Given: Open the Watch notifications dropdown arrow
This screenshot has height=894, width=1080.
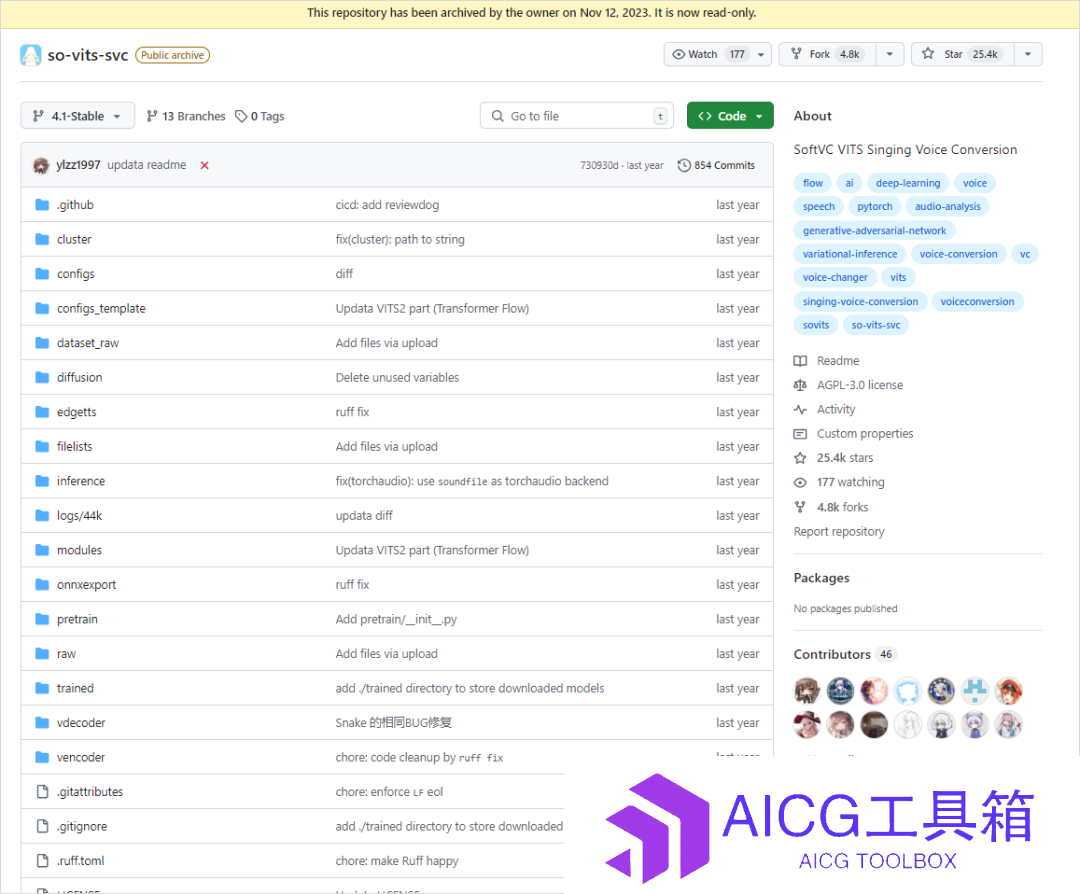Looking at the screenshot, I should click(x=761, y=54).
